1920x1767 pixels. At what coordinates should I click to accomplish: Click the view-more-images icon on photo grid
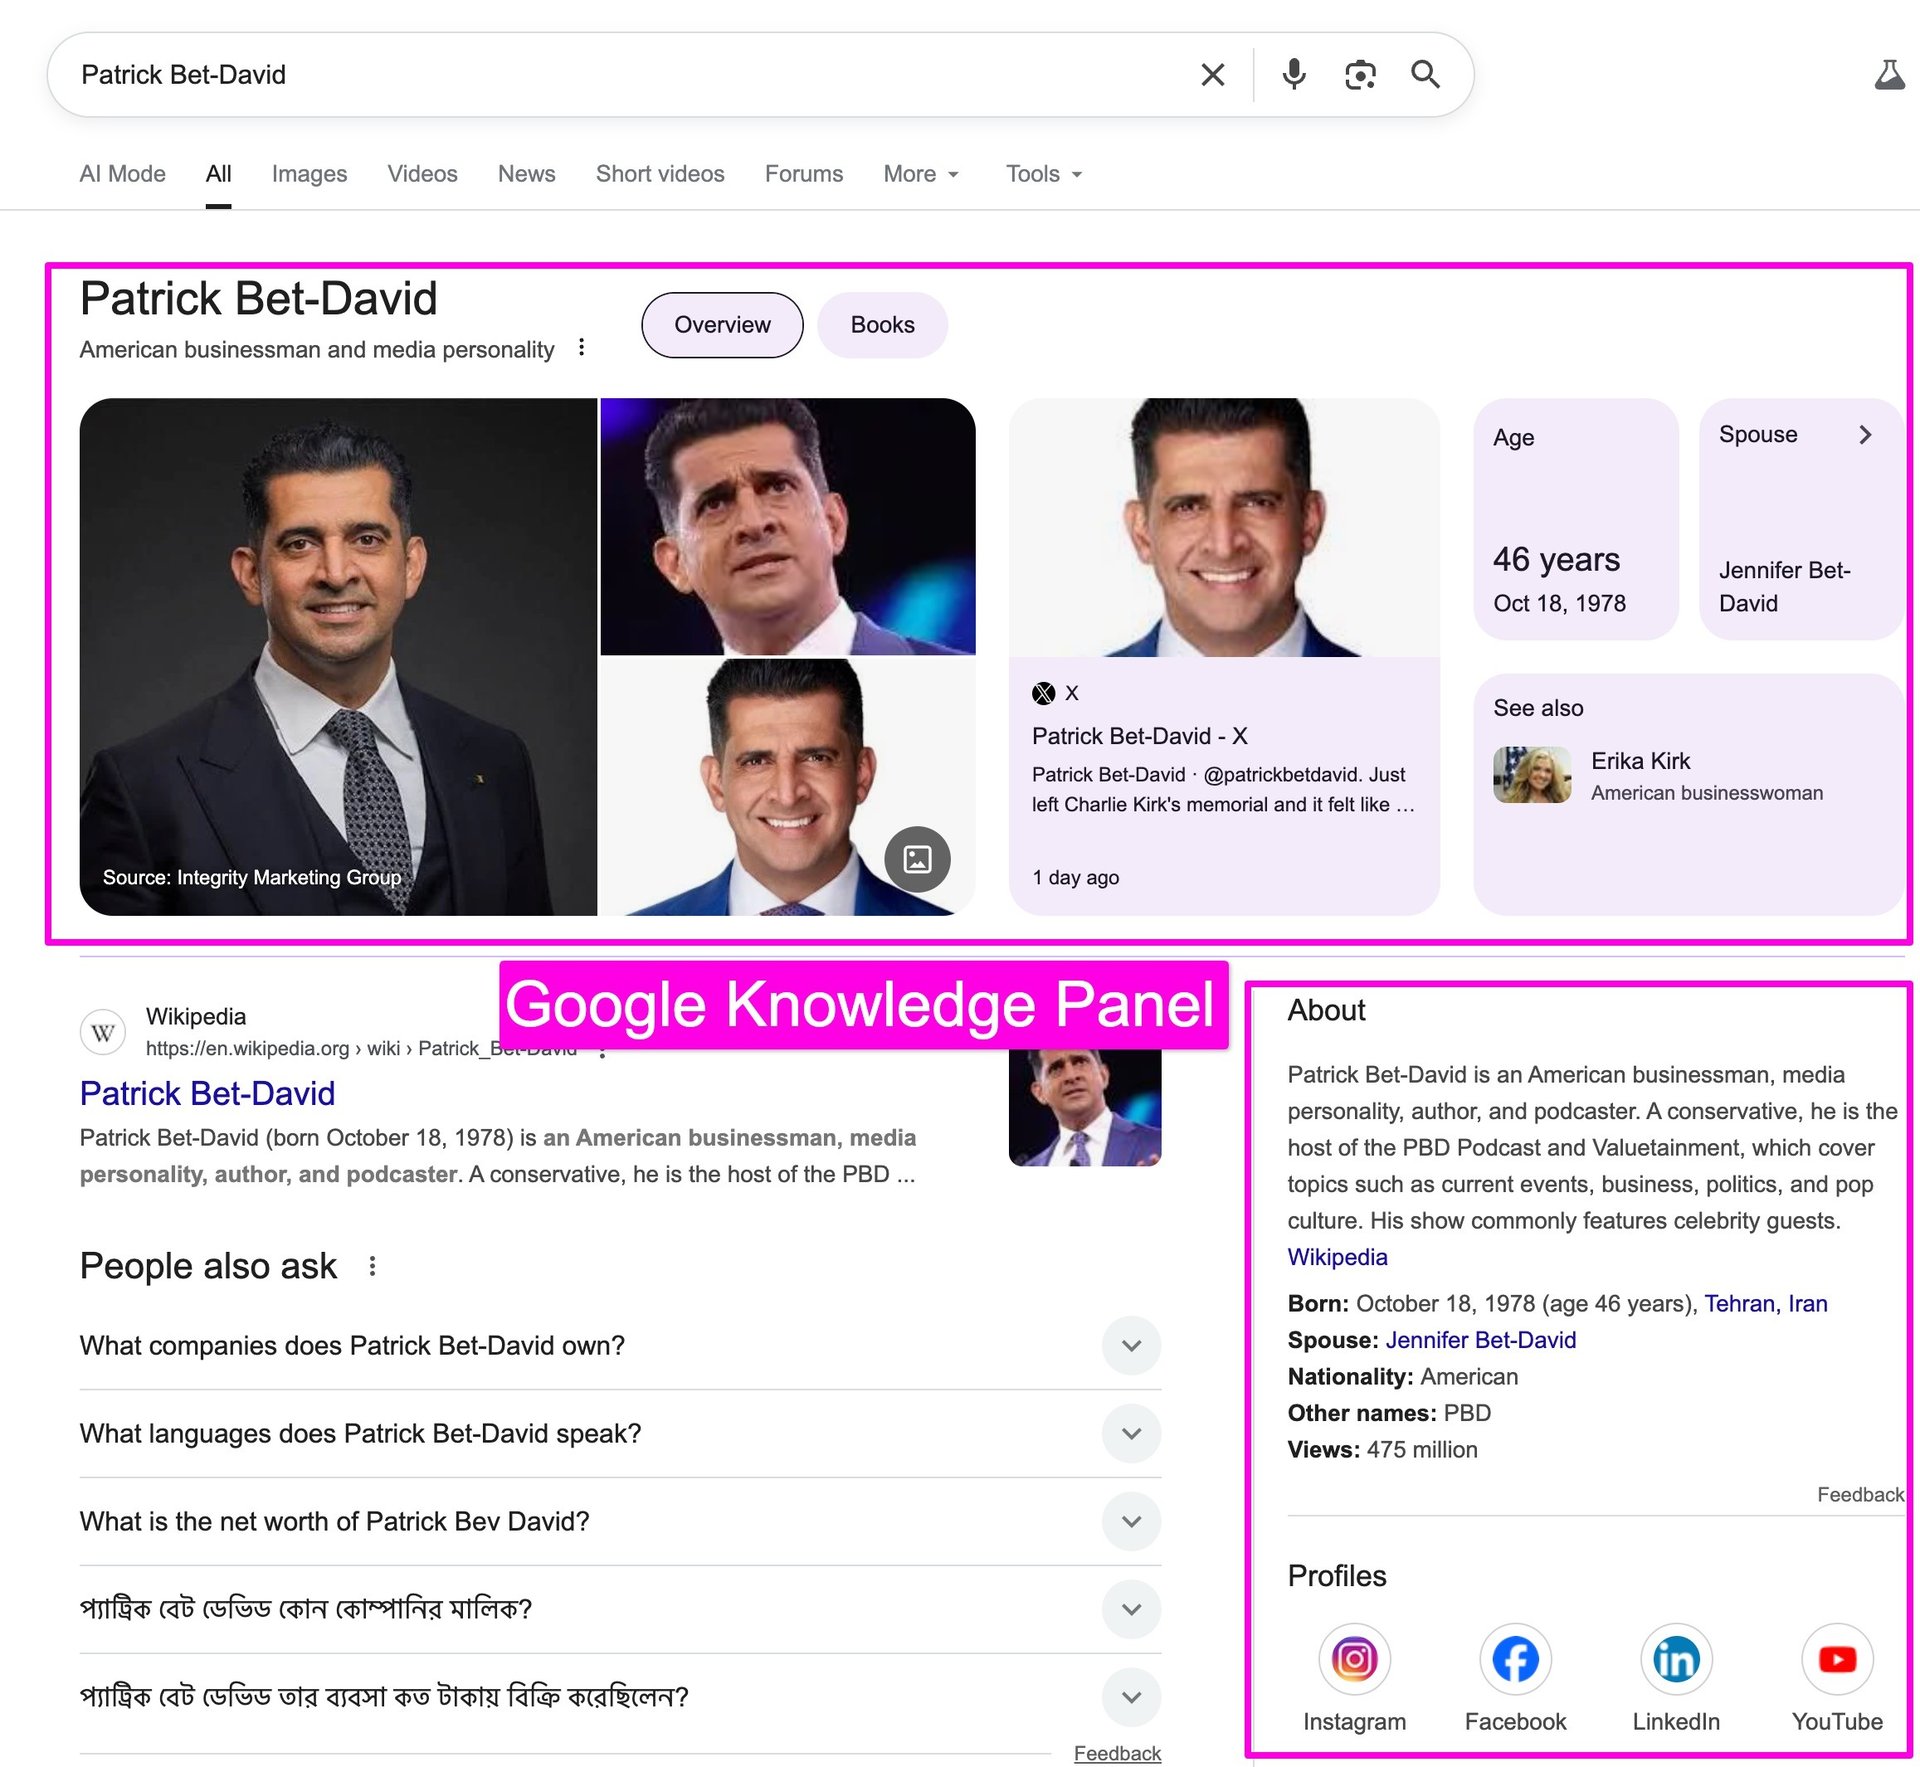917,859
